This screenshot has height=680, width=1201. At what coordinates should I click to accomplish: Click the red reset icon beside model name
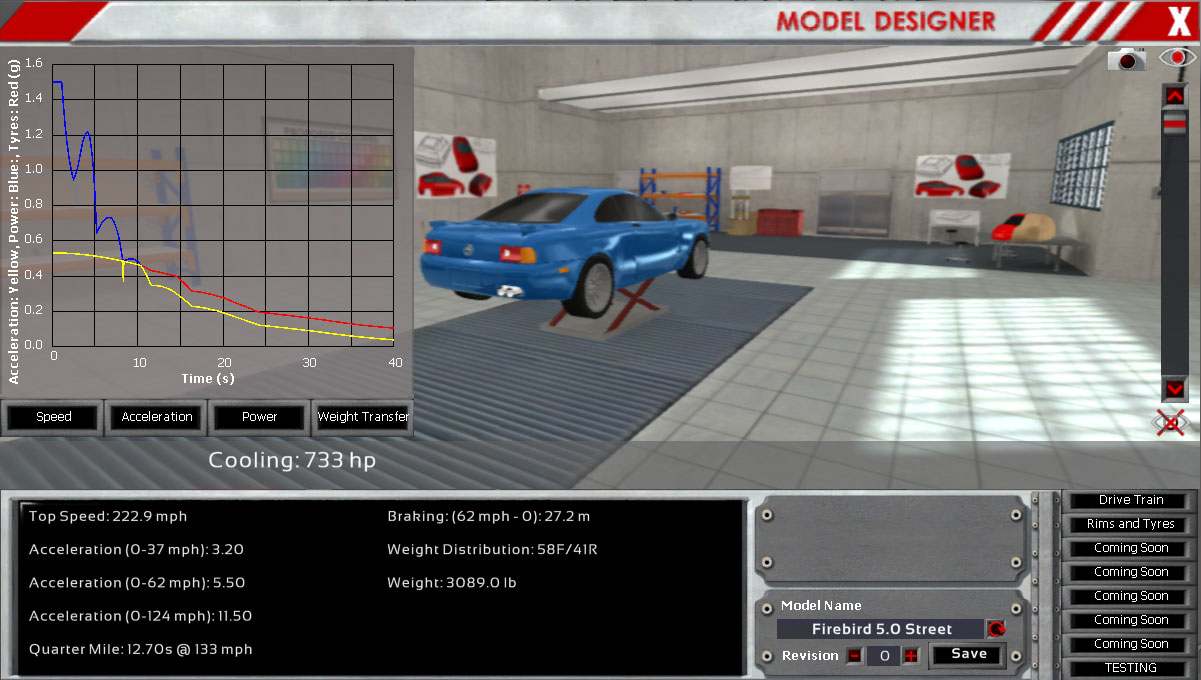pos(996,629)
